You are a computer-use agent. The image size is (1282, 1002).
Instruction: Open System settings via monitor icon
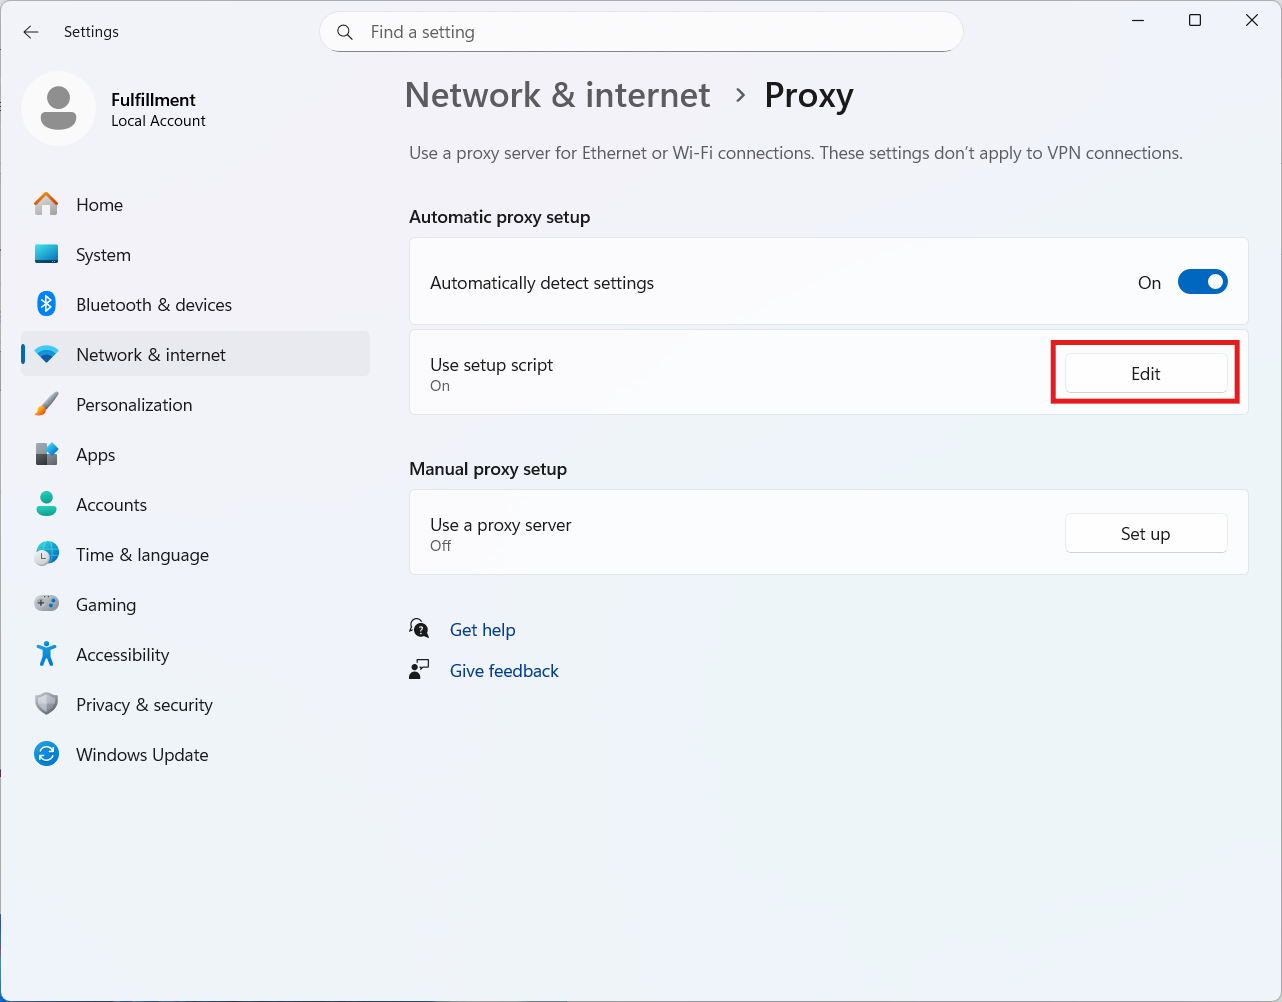(x=46, y=254)
